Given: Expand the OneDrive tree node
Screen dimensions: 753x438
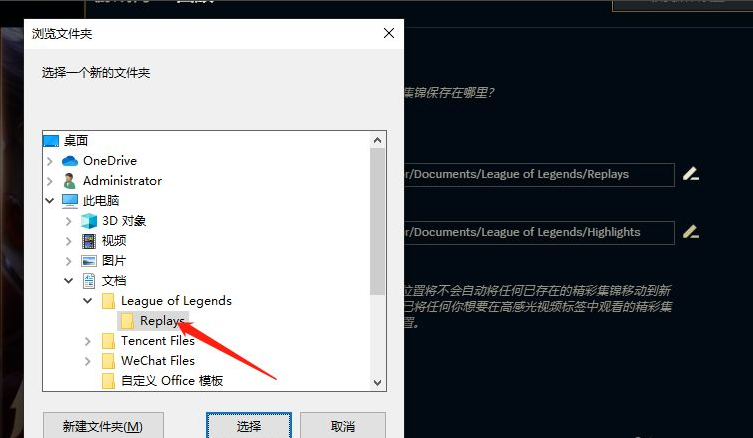Looking at the screenshot, I should pos(49,161).
